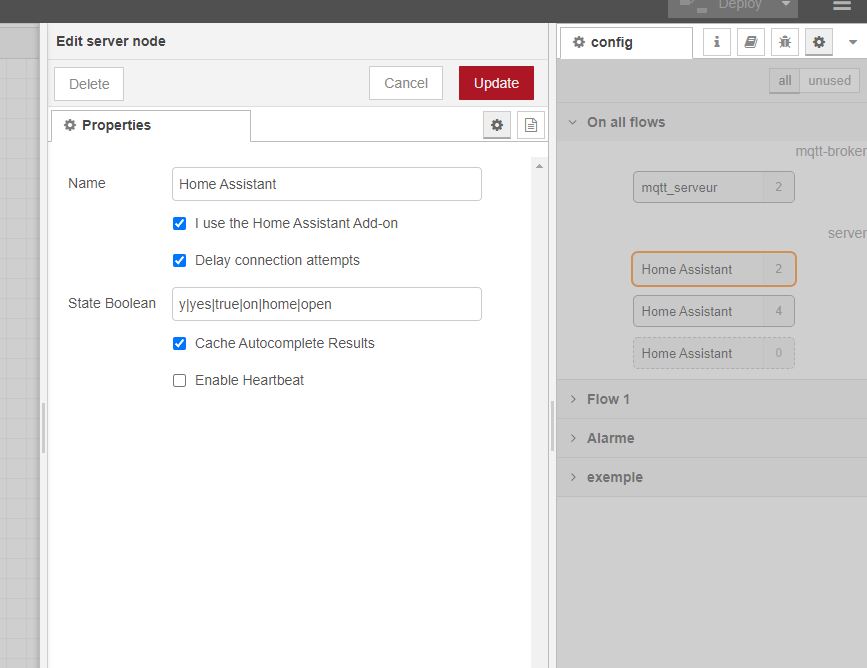Disable Cache Autocomplete Results checkbox
The width and height of the screenshot is (867, 668).
pyautogui.click(x=179, y=343)
